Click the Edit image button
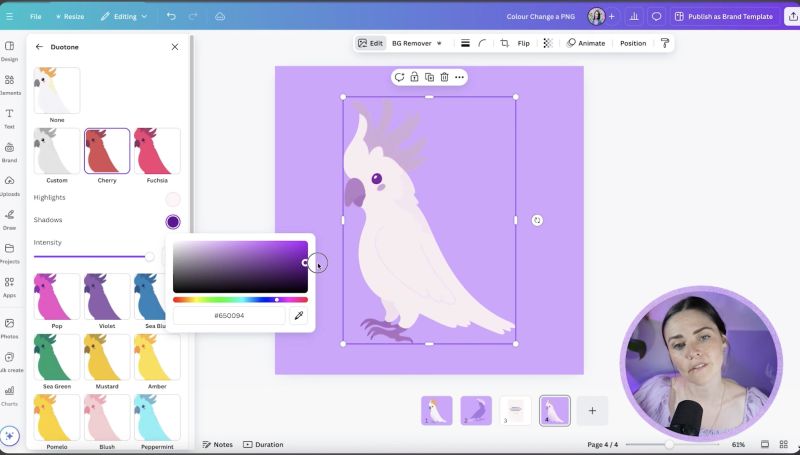Screen dimensions: 800x455 (370, 43)
